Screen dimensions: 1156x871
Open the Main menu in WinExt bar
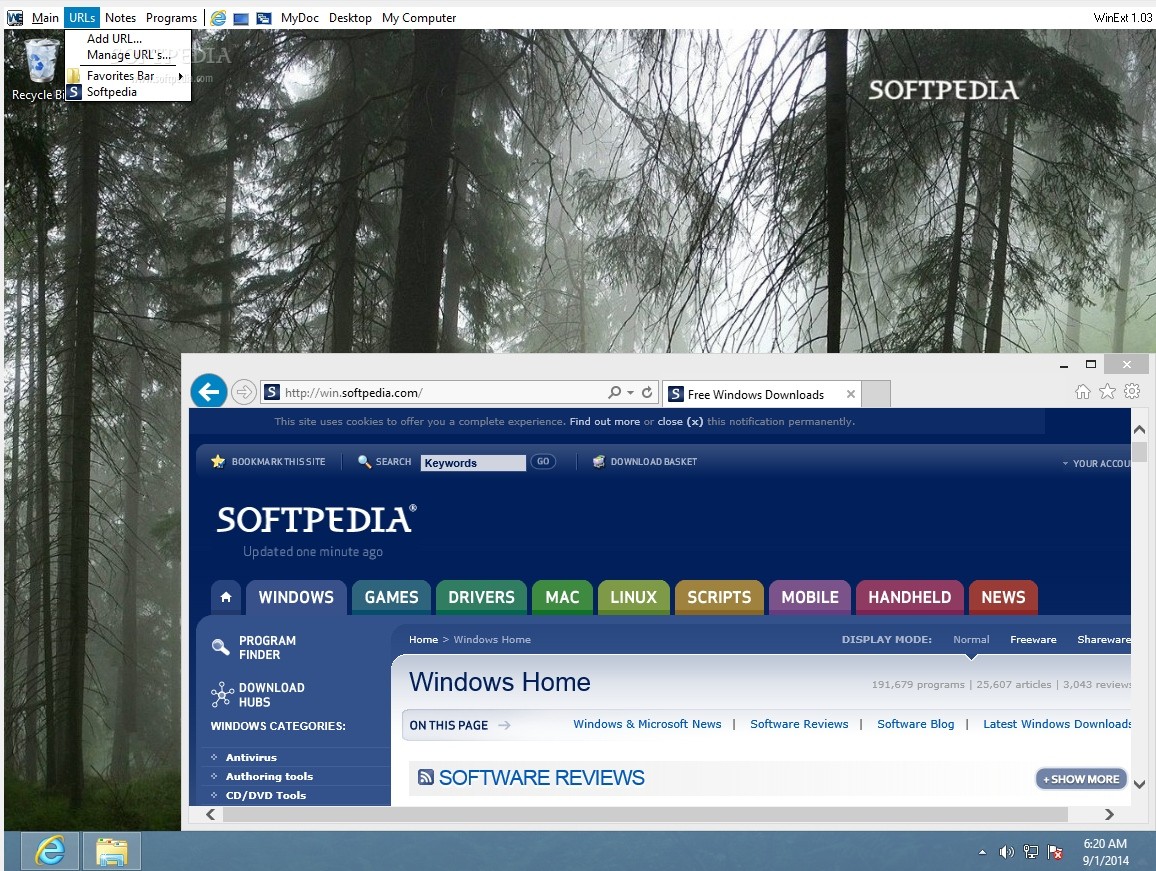click(45, 18)
